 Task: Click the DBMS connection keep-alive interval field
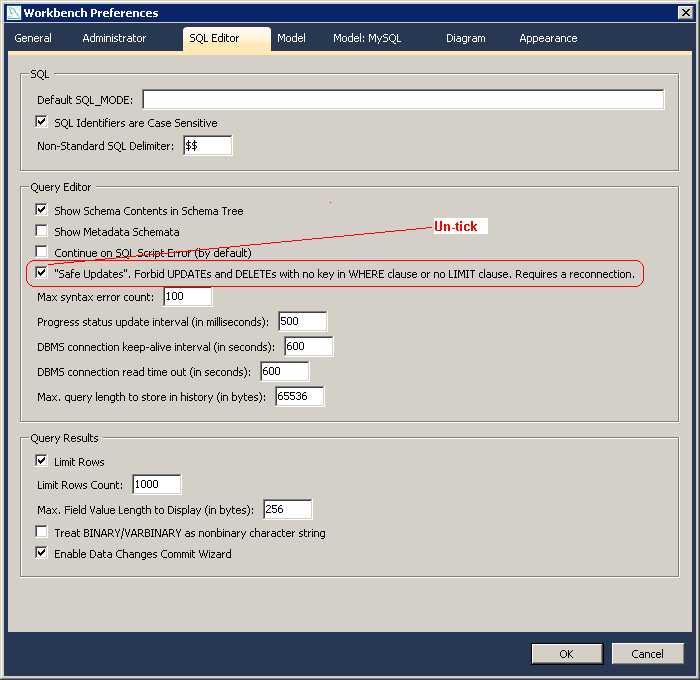click(x=309, y=346)
